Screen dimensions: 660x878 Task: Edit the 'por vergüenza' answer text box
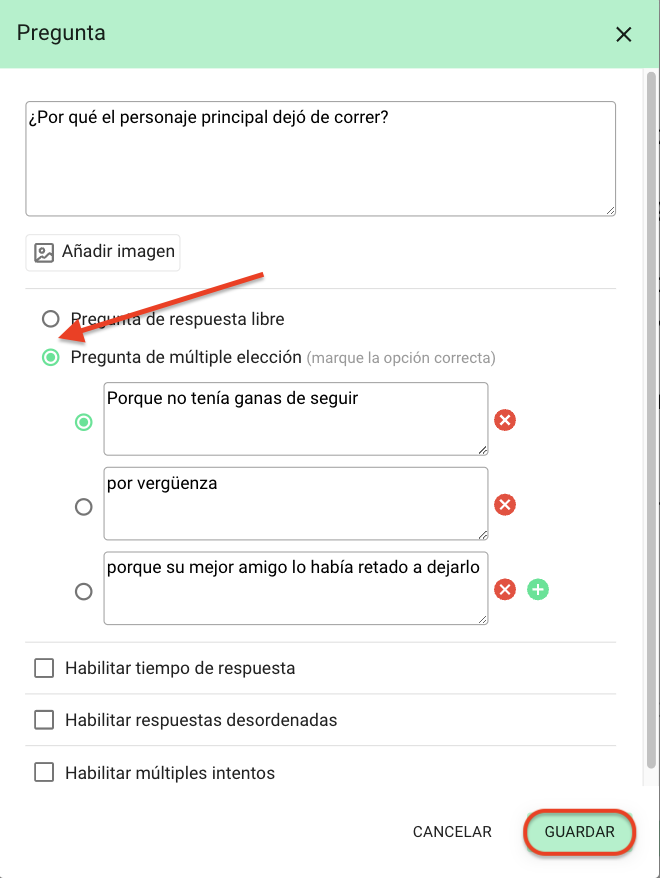[x=296, y=504]
